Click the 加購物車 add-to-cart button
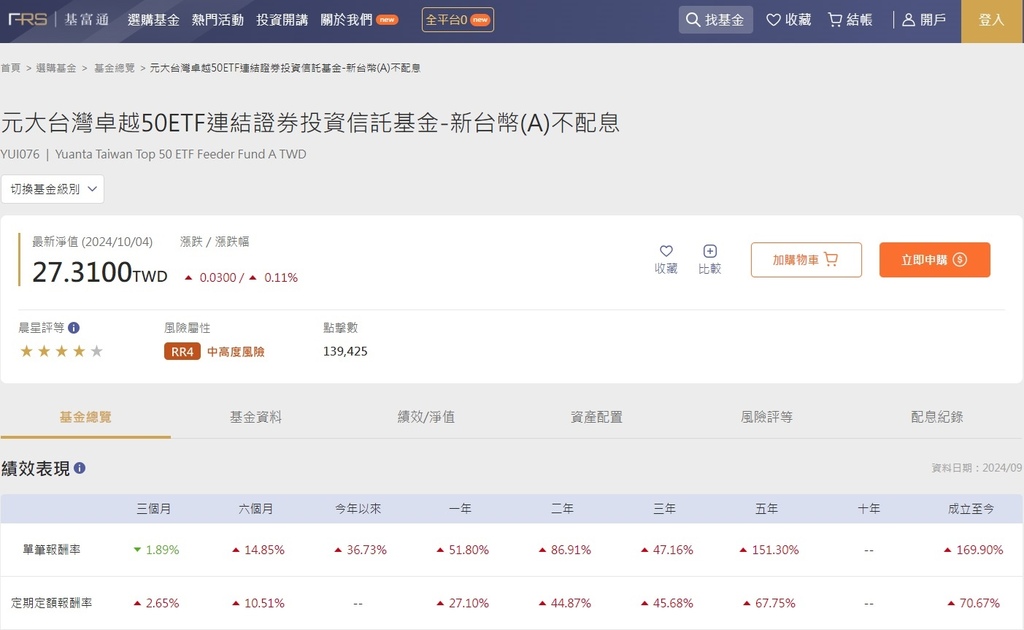The width and height of the screenshot is (1024, 630). 806,259
